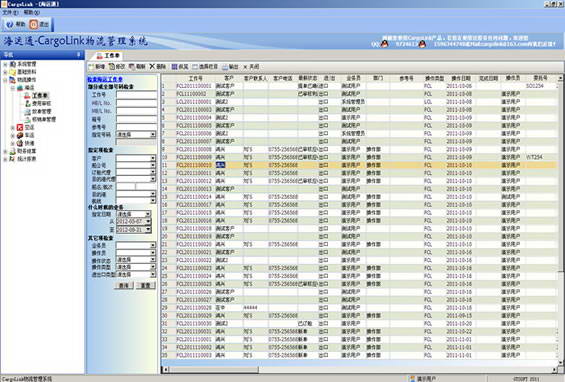Click the 工作号 input field

[x=136, y=95]
